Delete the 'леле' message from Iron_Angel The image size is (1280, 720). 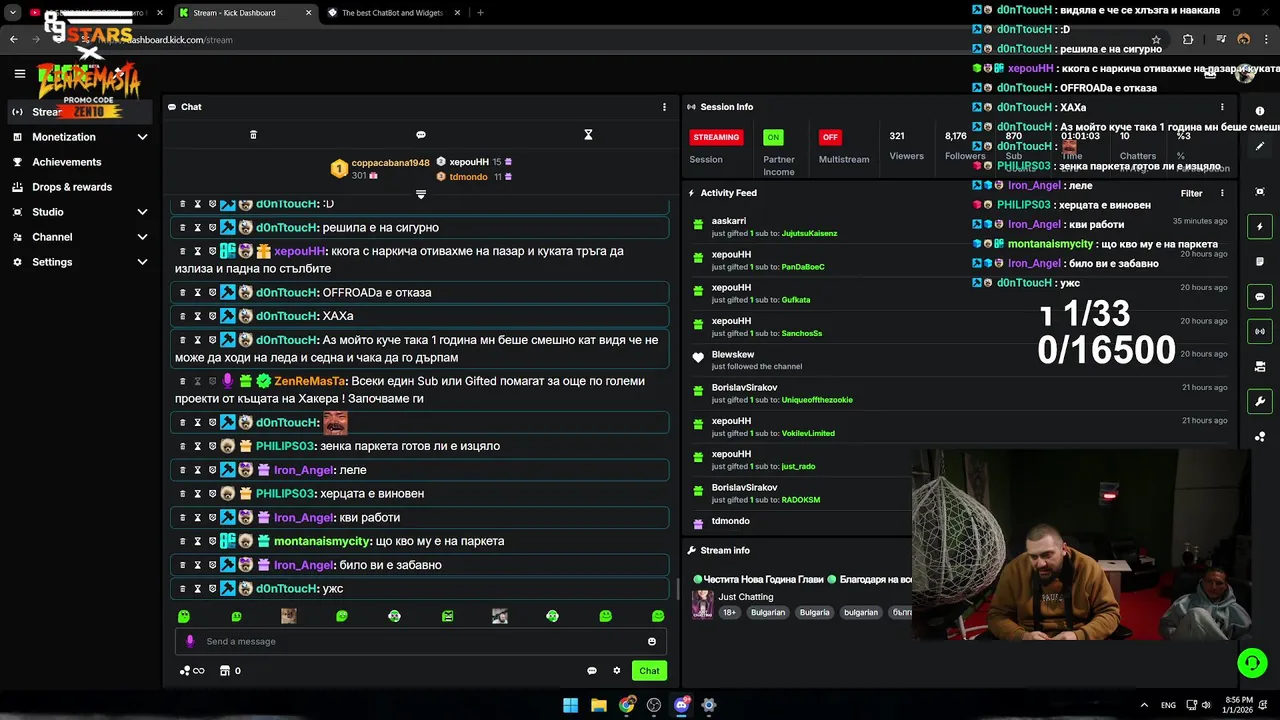pyautogui.click(x=182, y=470)
